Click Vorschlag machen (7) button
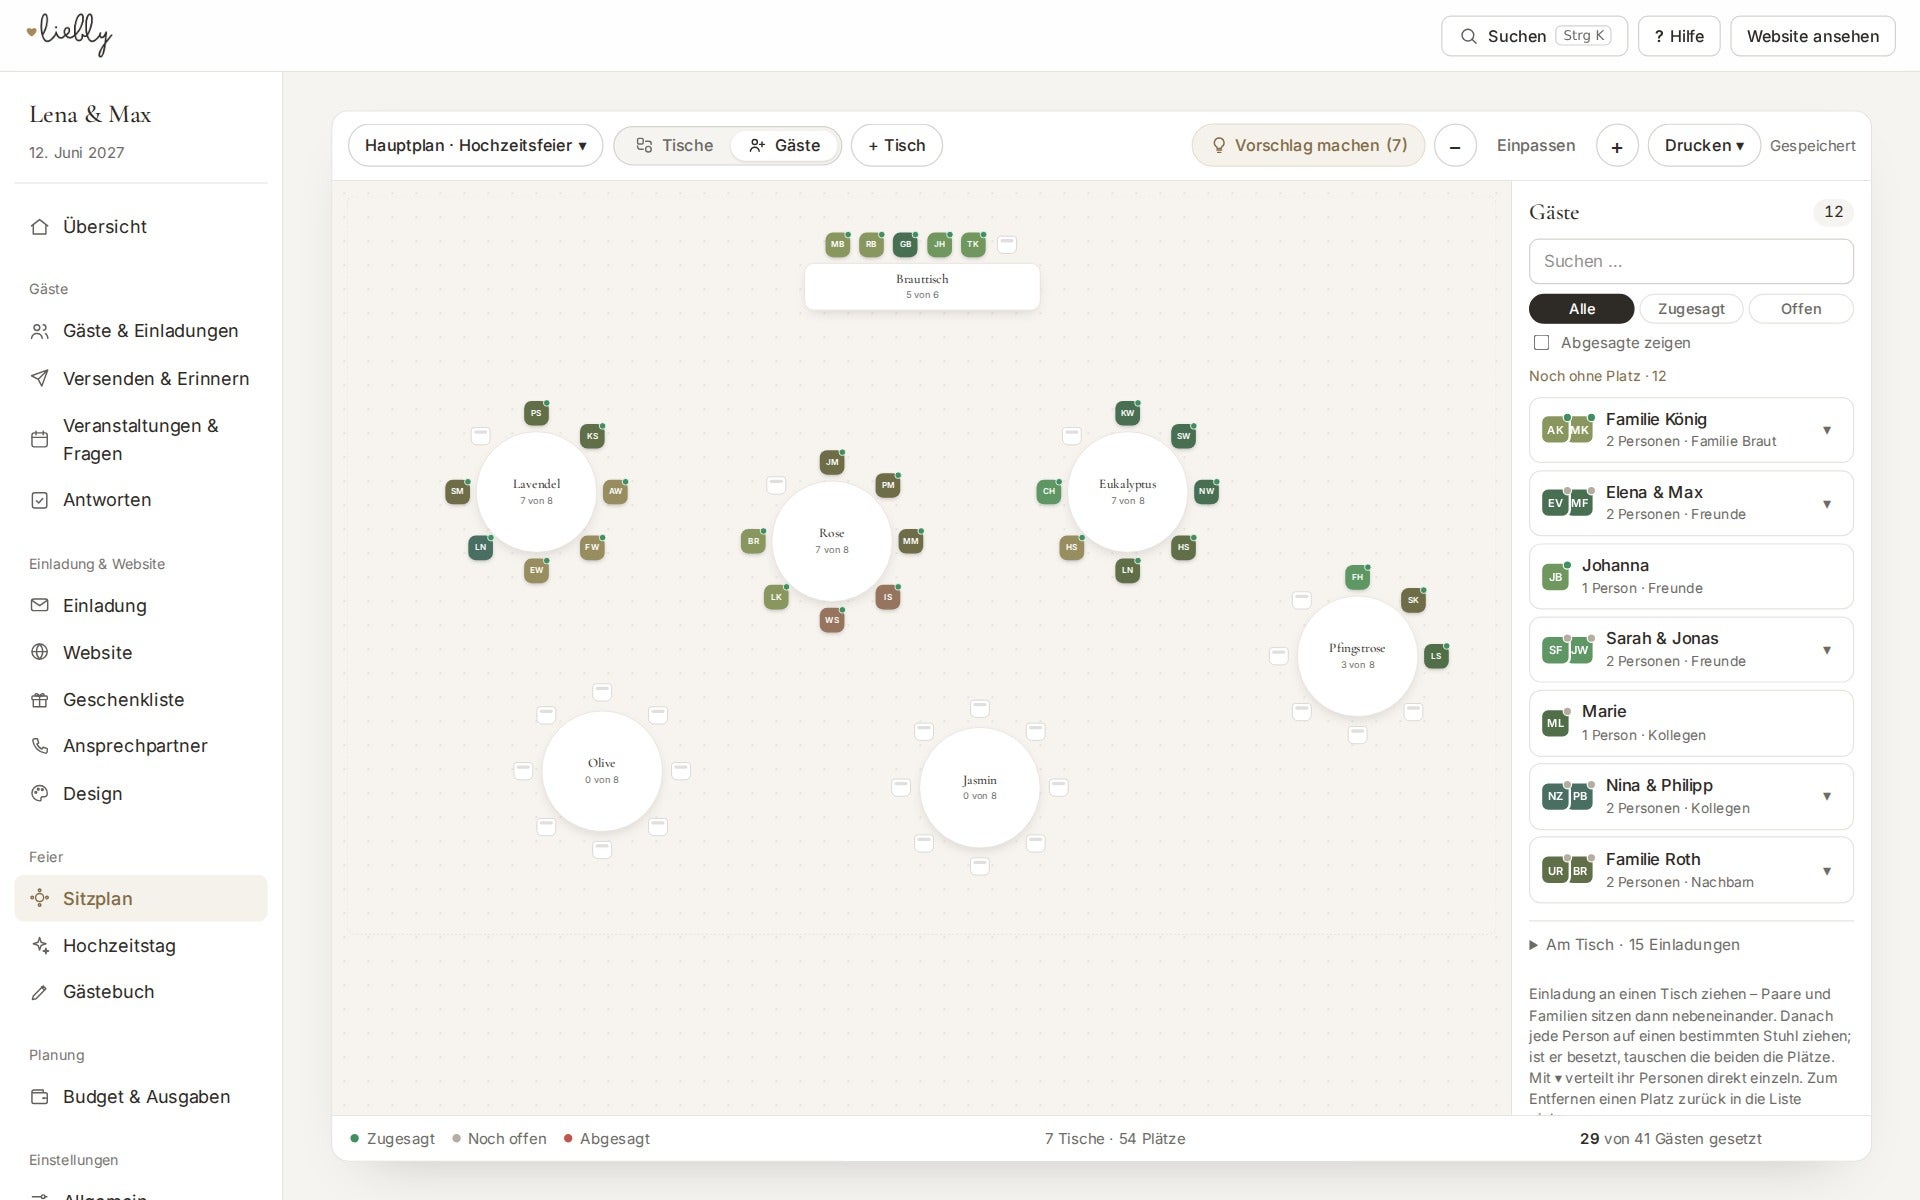Image resolution: width=1920 pixels, height=1200 pixels. pyautogui.click(x=1308, y=145)
